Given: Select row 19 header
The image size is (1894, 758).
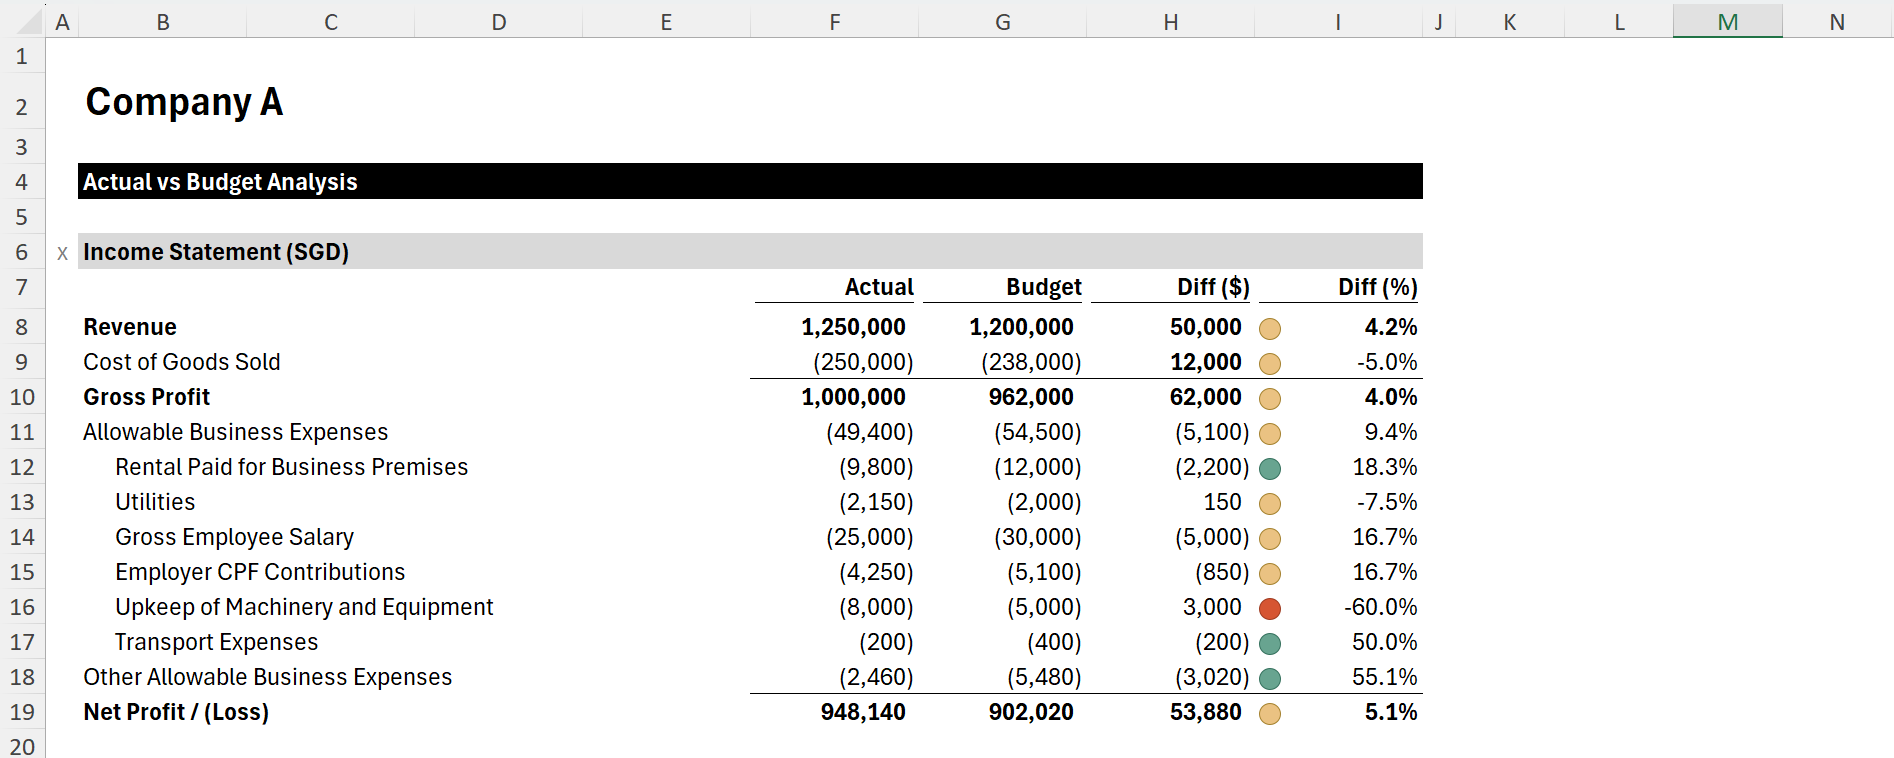Looking at the screenshot, I should pos(22,712).
